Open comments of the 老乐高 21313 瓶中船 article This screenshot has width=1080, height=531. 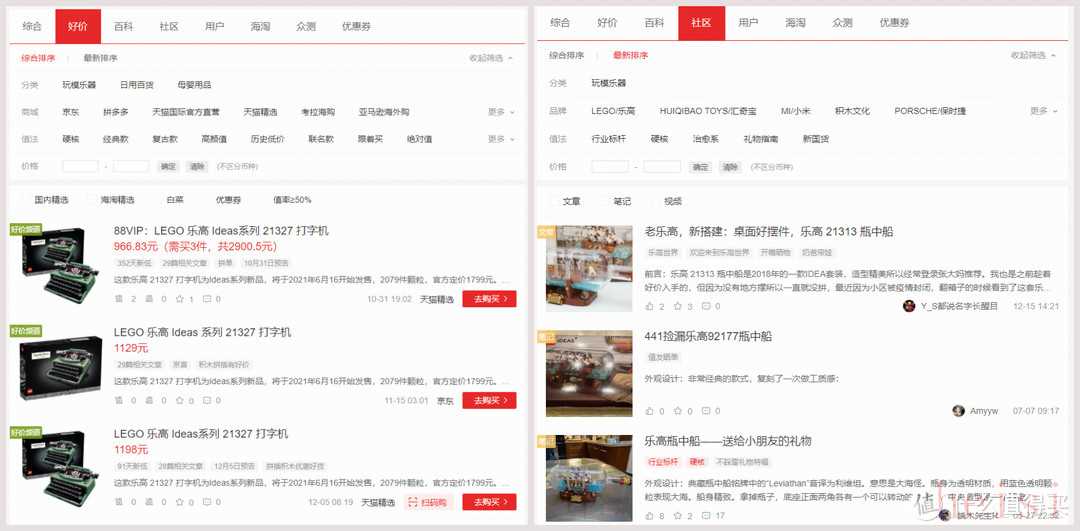point(706,306)
